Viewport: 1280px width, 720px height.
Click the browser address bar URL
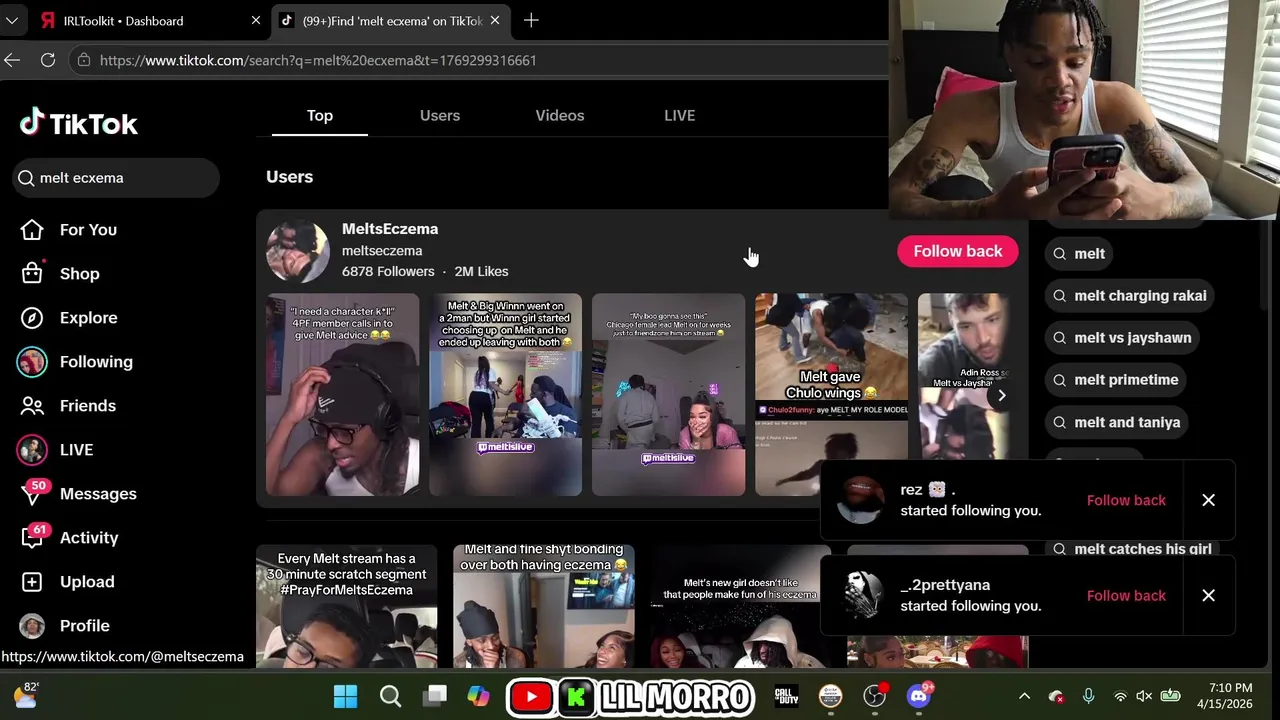coord(318,60)
